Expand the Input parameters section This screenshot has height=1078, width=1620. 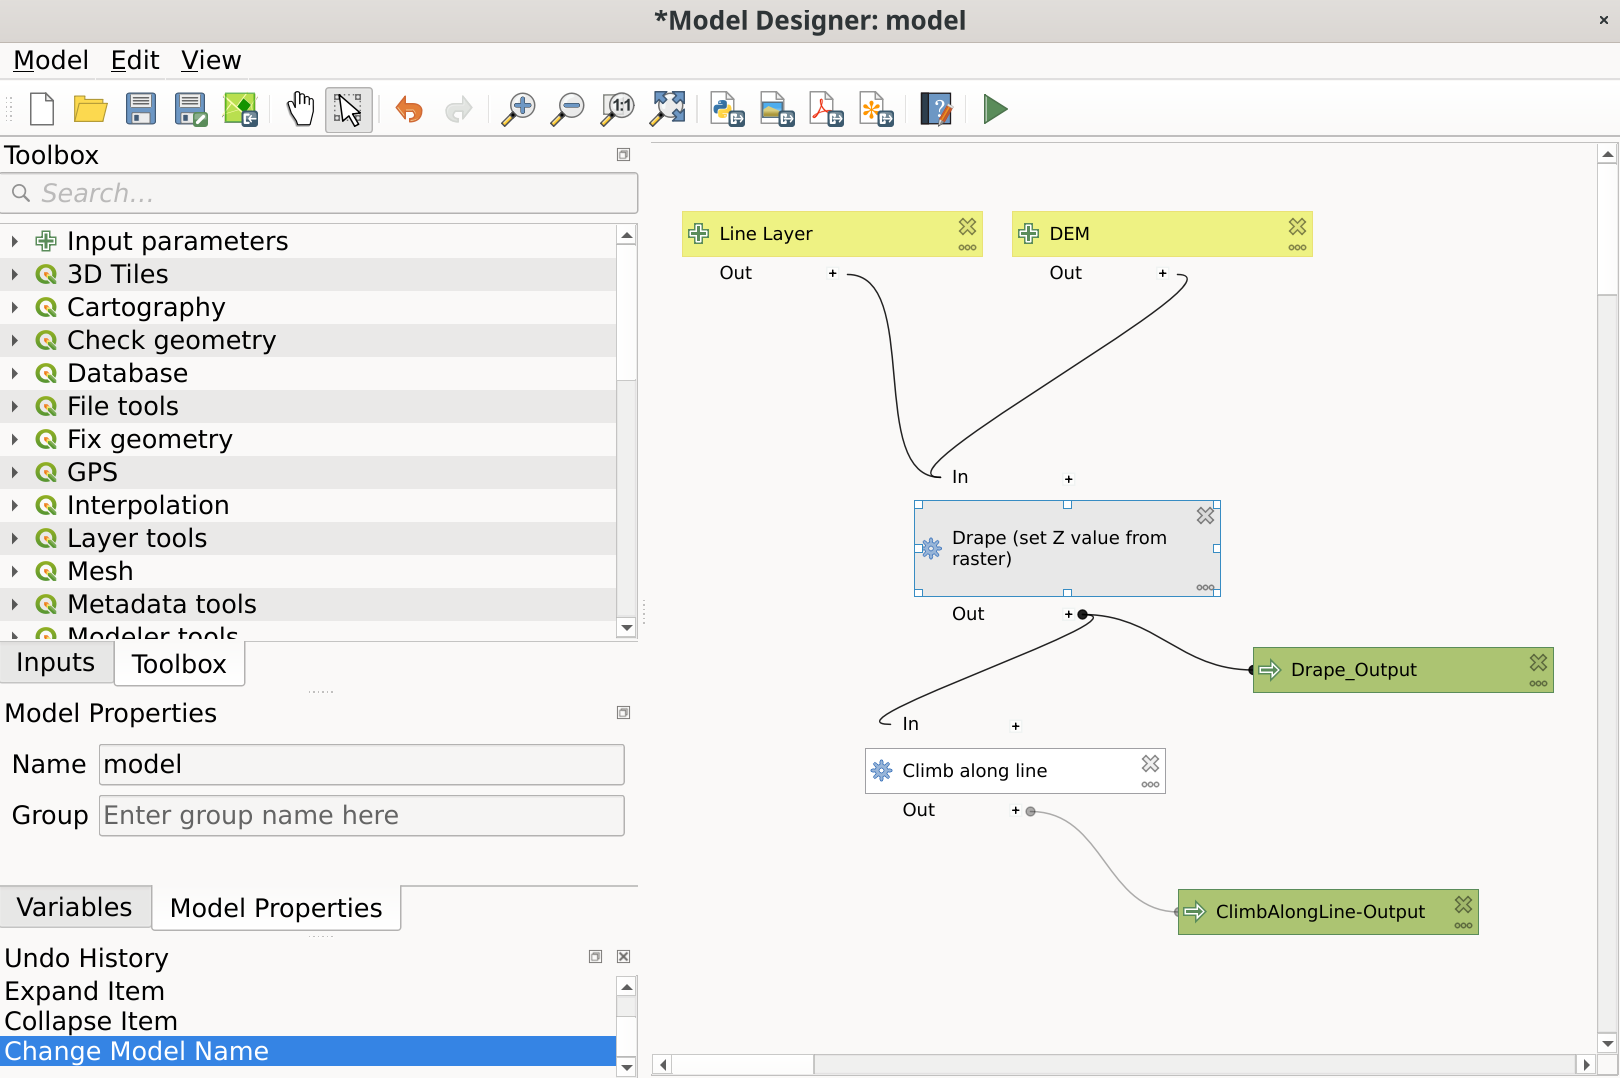14,240
